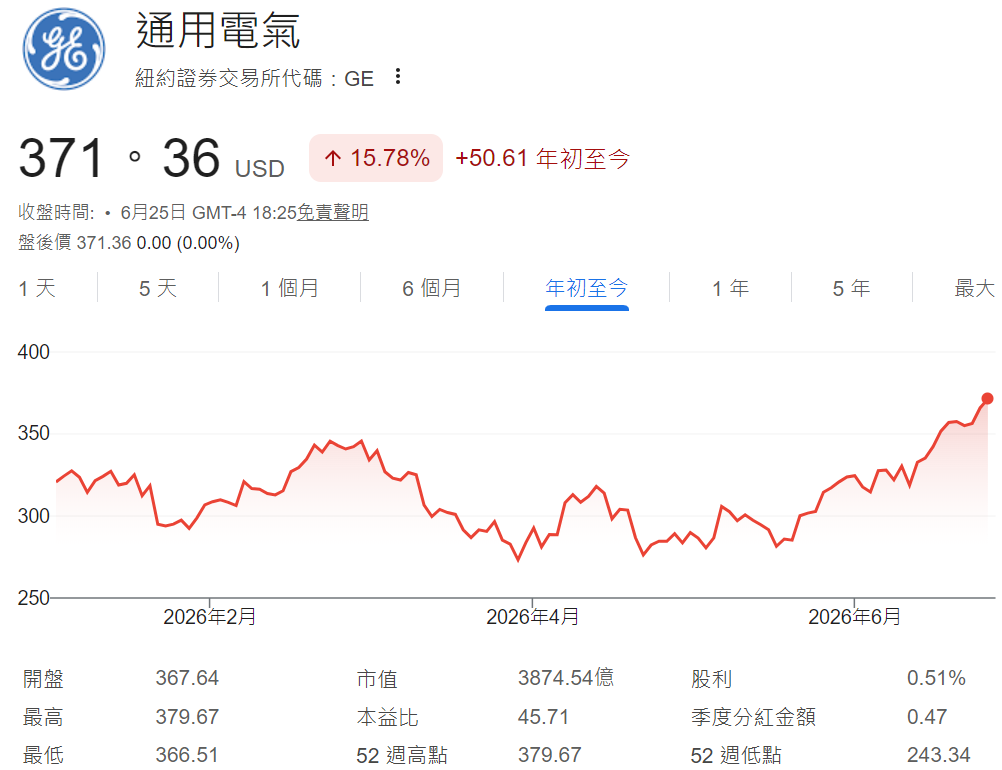This screenshot has height=770, width=1002.
Task: Click the 最高 value 379.67
Action: point(187,717)
